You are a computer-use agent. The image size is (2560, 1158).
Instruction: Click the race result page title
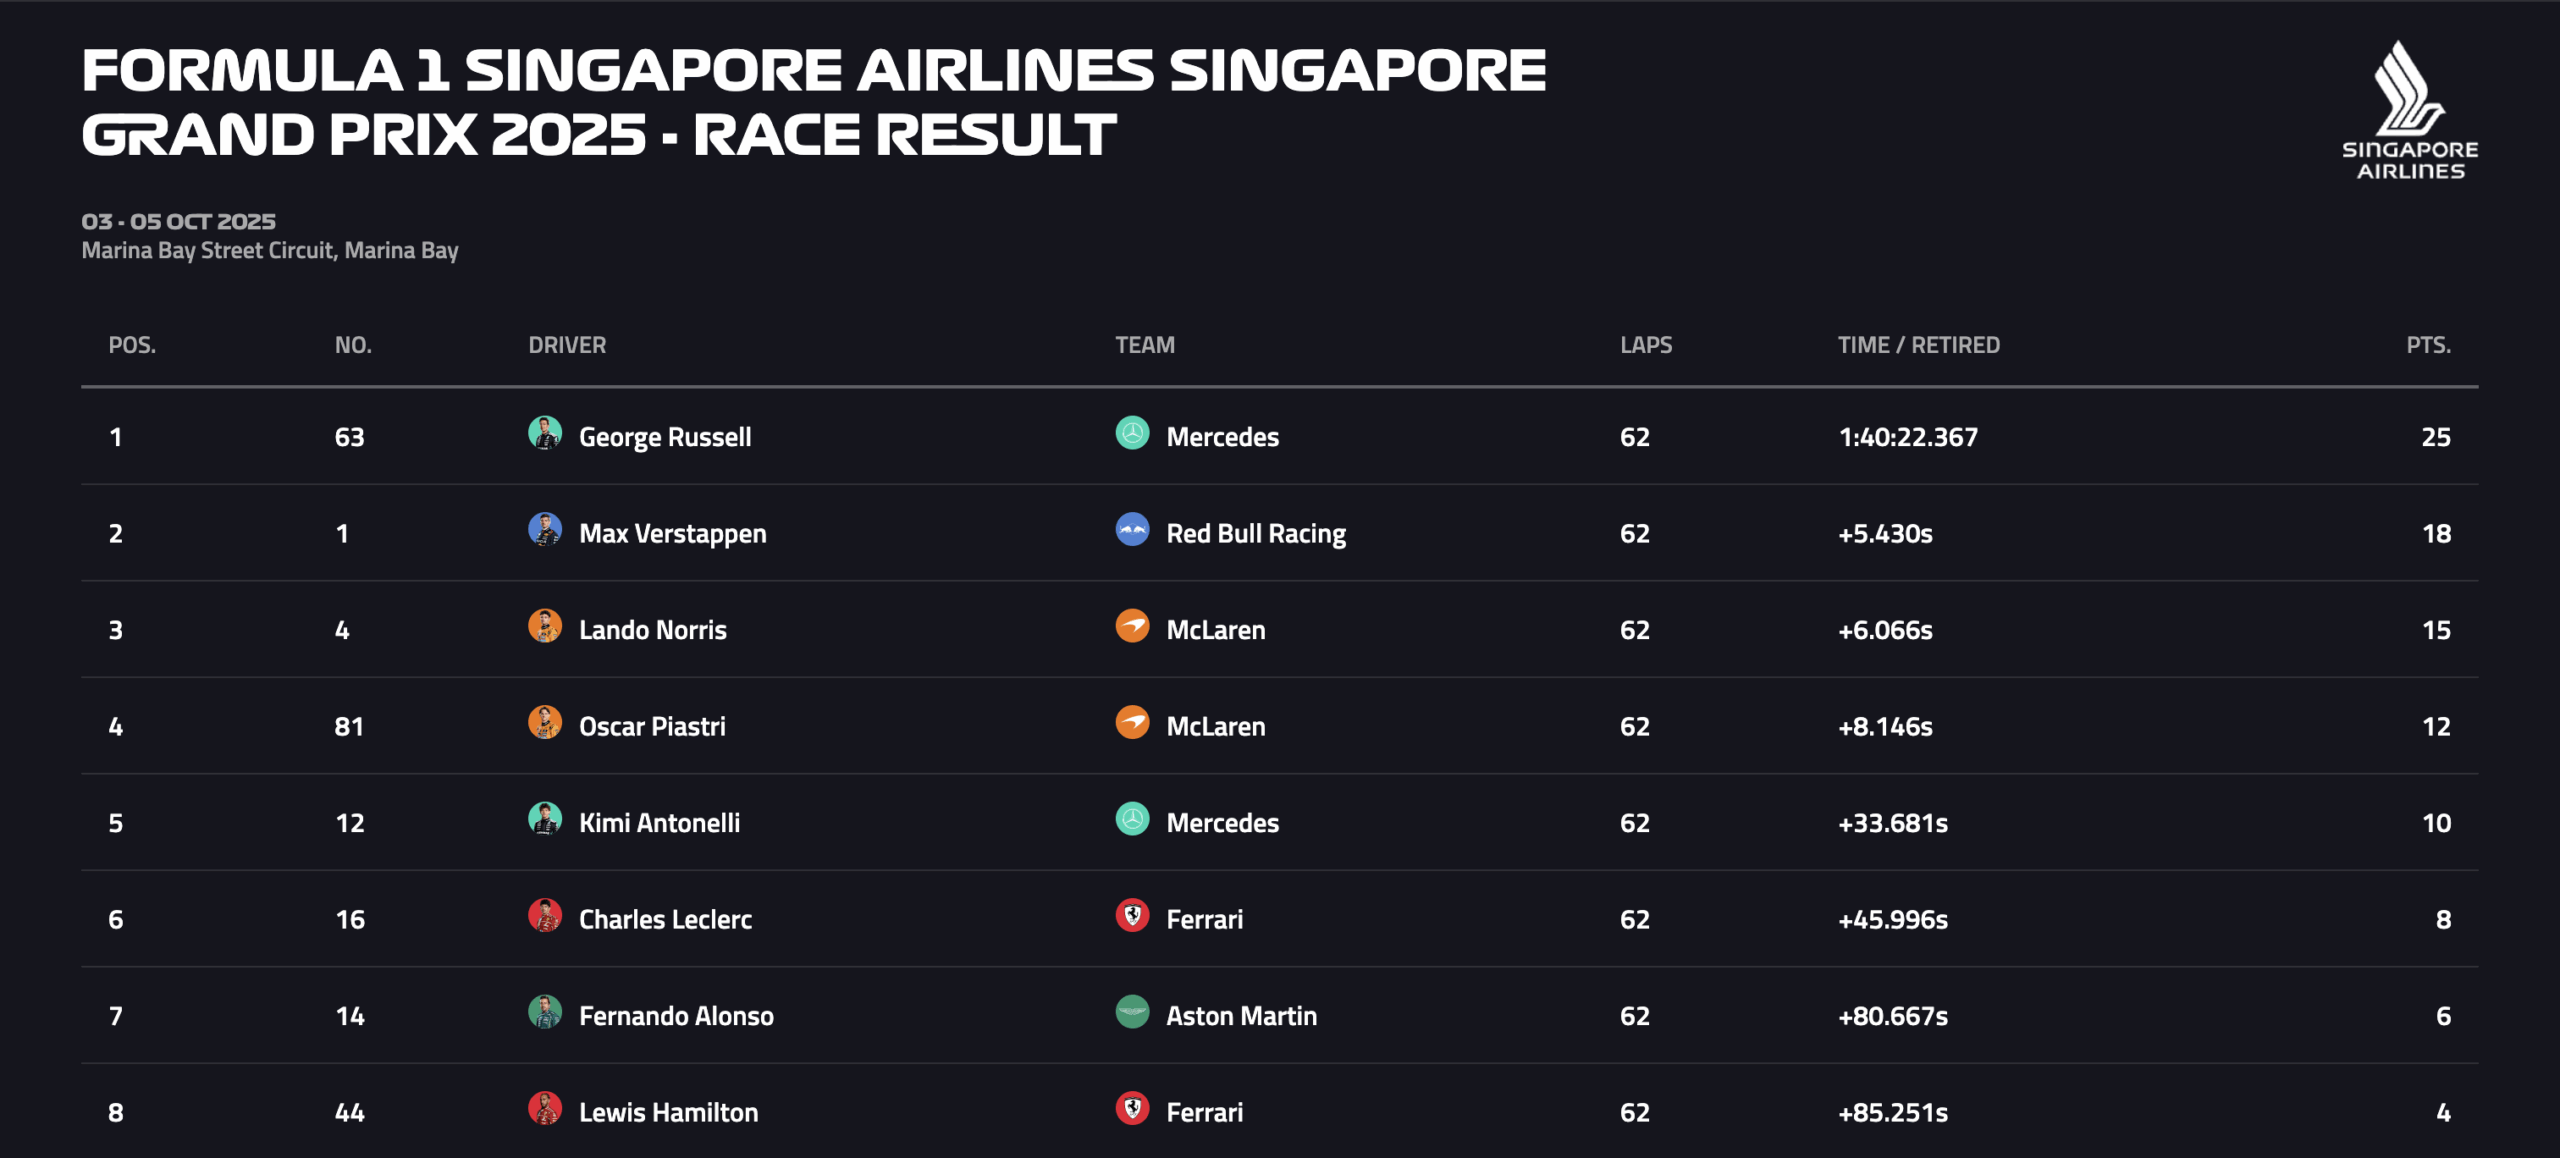point(813,102)
